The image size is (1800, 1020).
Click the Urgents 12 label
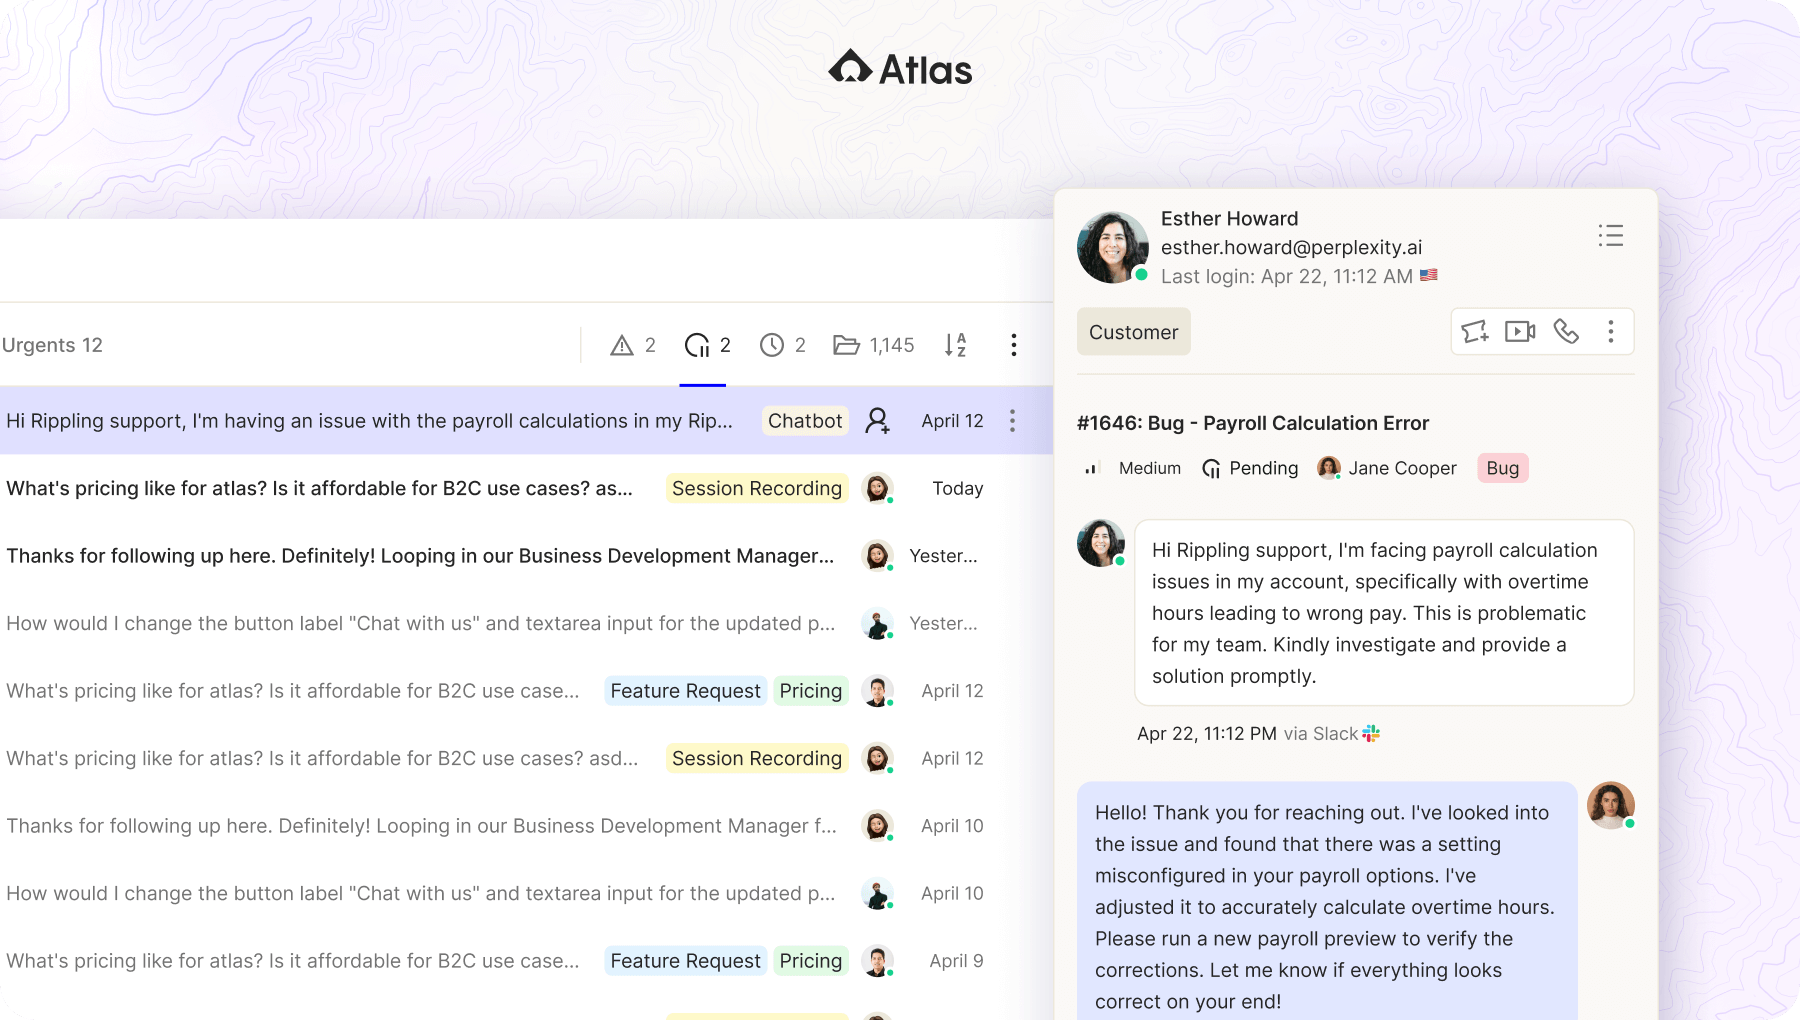(52, 345)
